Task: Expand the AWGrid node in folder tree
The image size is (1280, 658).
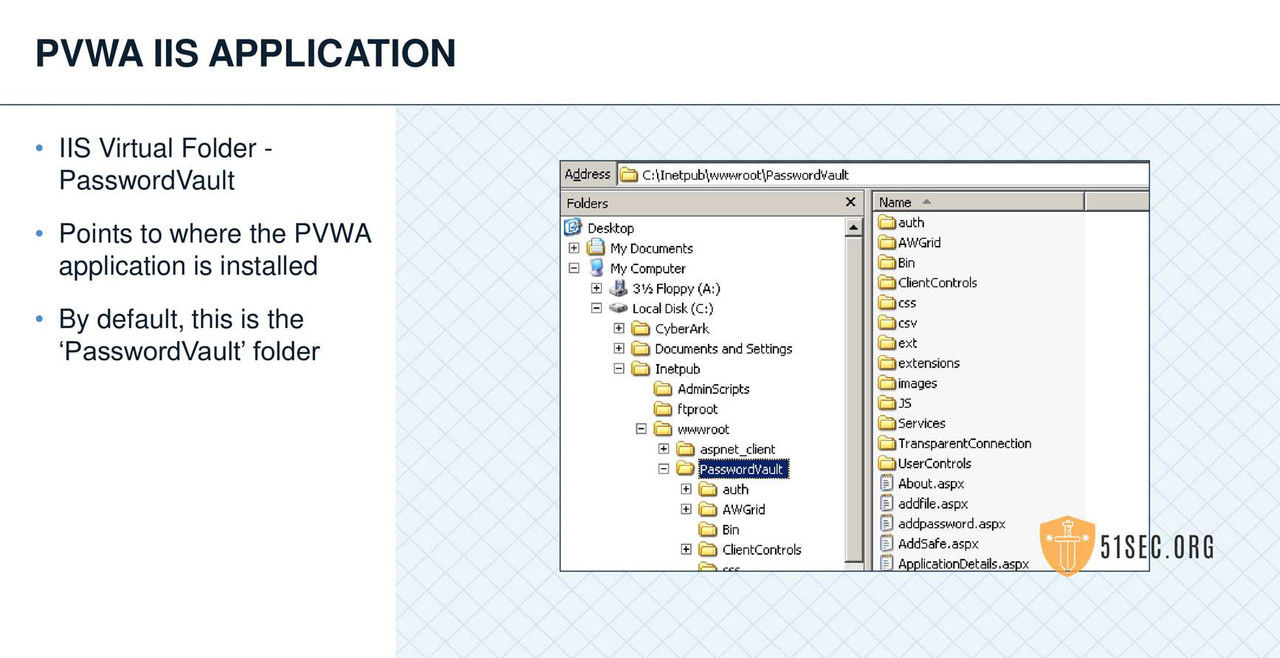Action: click(686, 509)
